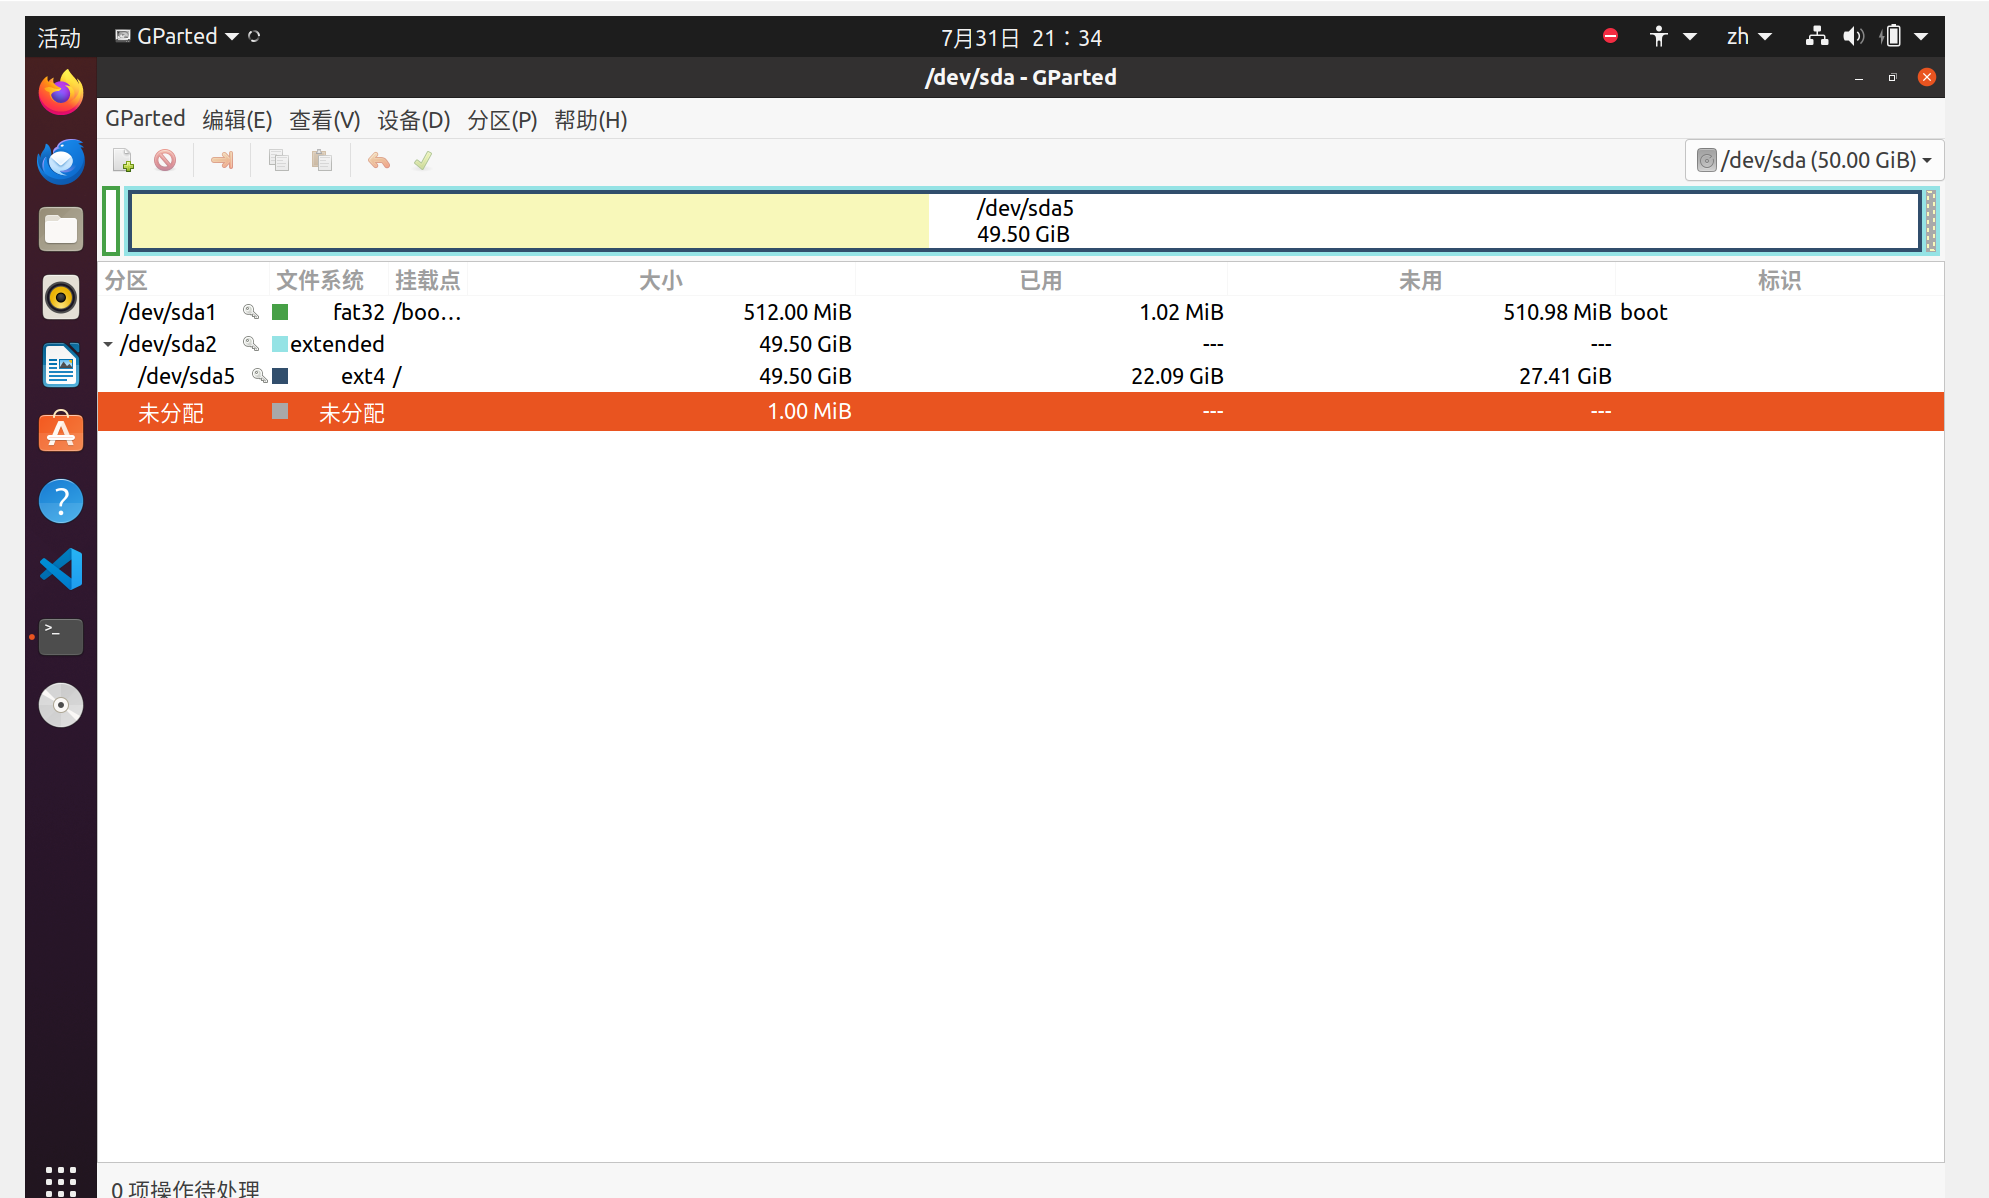
Task: Open the 分区(P) menu
Action: [x=503, y=119]
